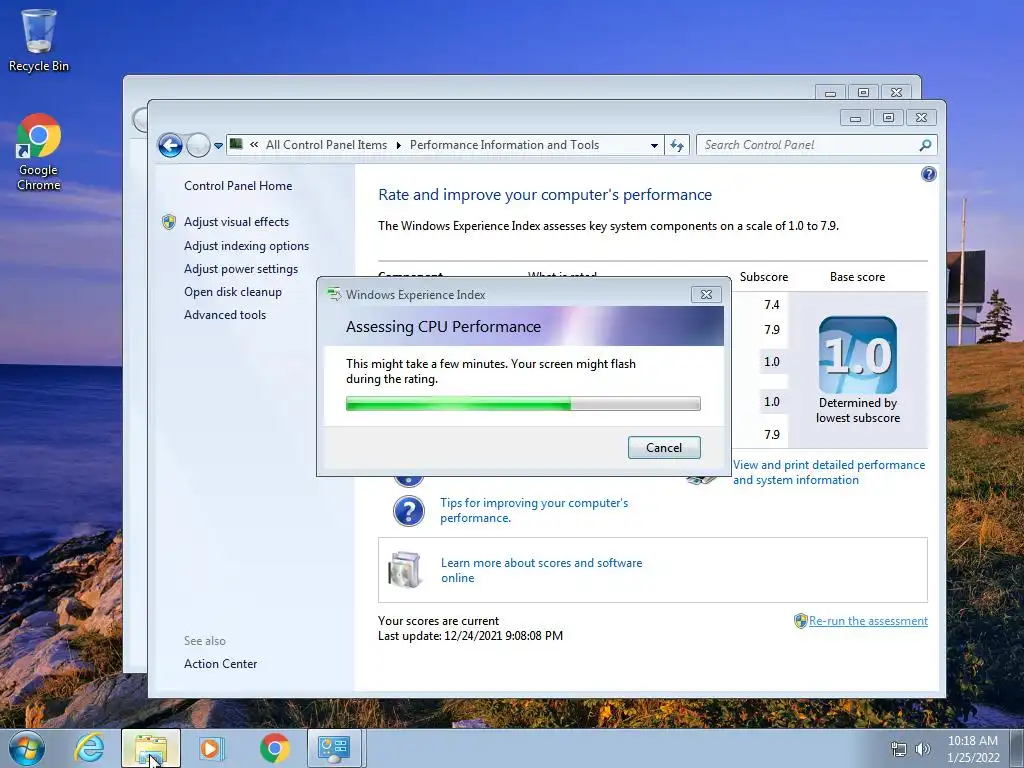Expand the double-chevron breadcrumb overflow

[x=254, y=145]
